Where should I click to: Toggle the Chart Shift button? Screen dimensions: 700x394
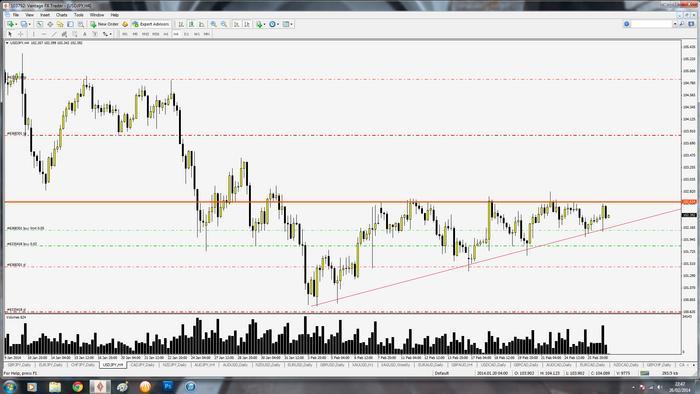[246, 24]
